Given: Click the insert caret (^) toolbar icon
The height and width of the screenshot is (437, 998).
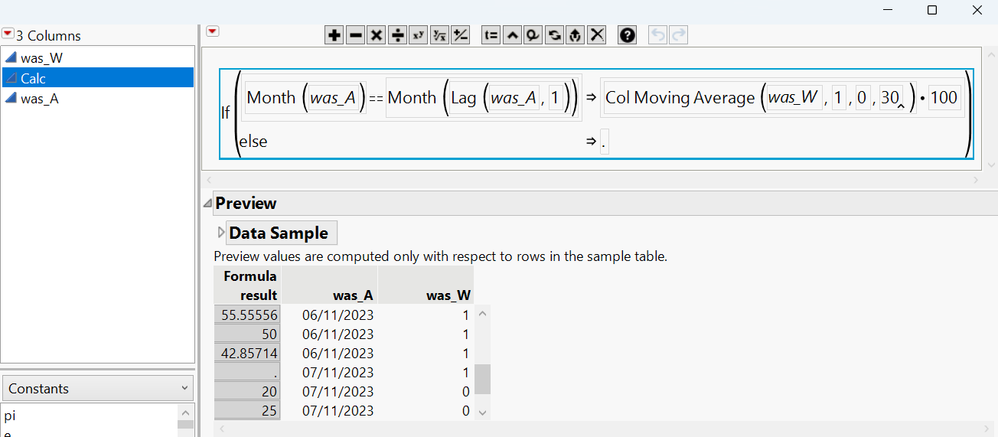Looking at the screenshot, I should click(512, 35).
